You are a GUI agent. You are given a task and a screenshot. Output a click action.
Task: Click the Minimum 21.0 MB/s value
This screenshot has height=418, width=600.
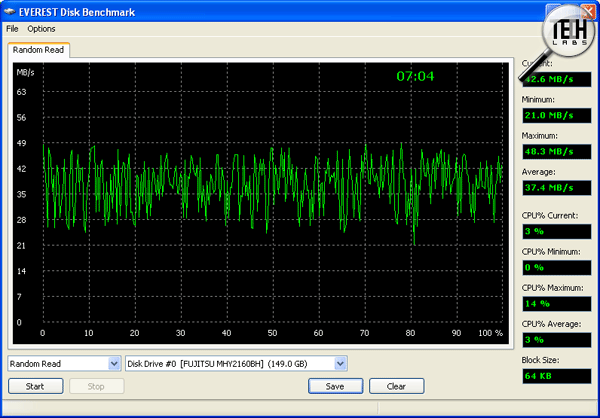[x=556, y=116]
